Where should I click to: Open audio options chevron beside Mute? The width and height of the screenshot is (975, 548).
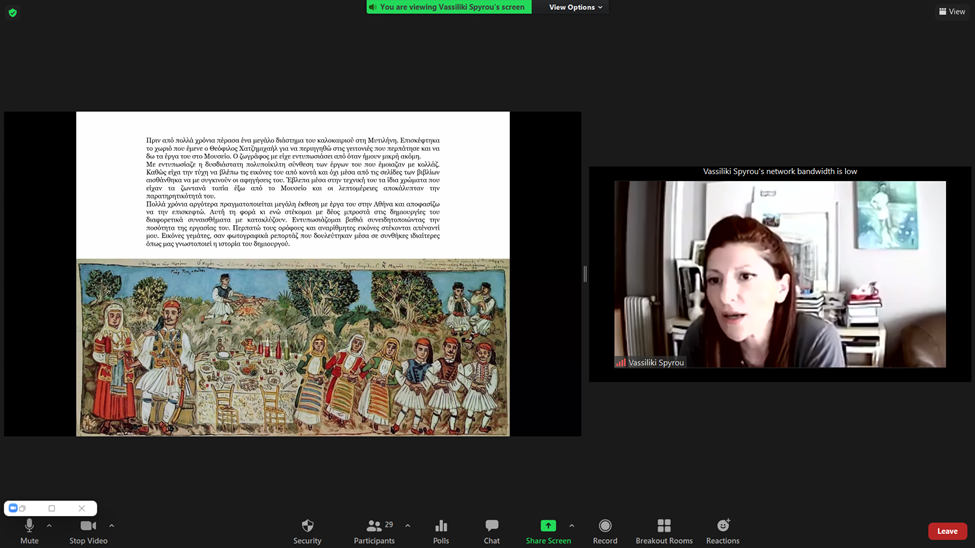[49, 526]
